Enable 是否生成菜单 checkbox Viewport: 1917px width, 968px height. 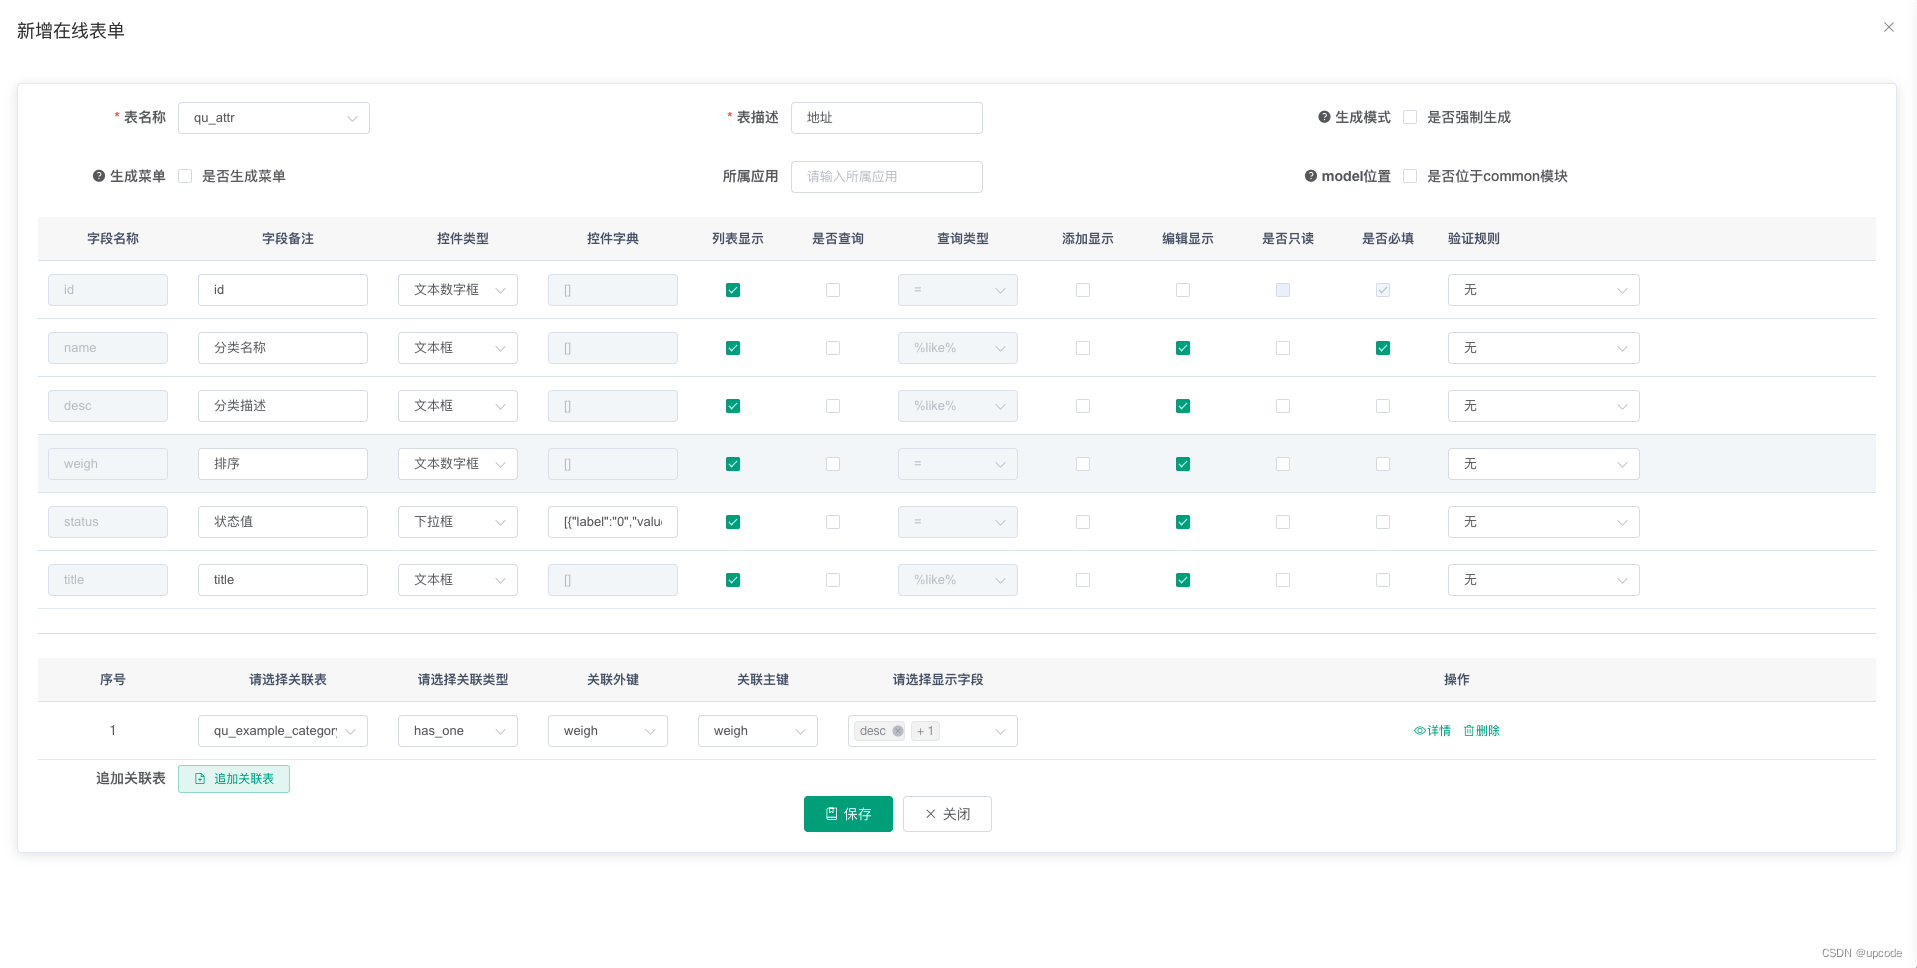(185, 176)
